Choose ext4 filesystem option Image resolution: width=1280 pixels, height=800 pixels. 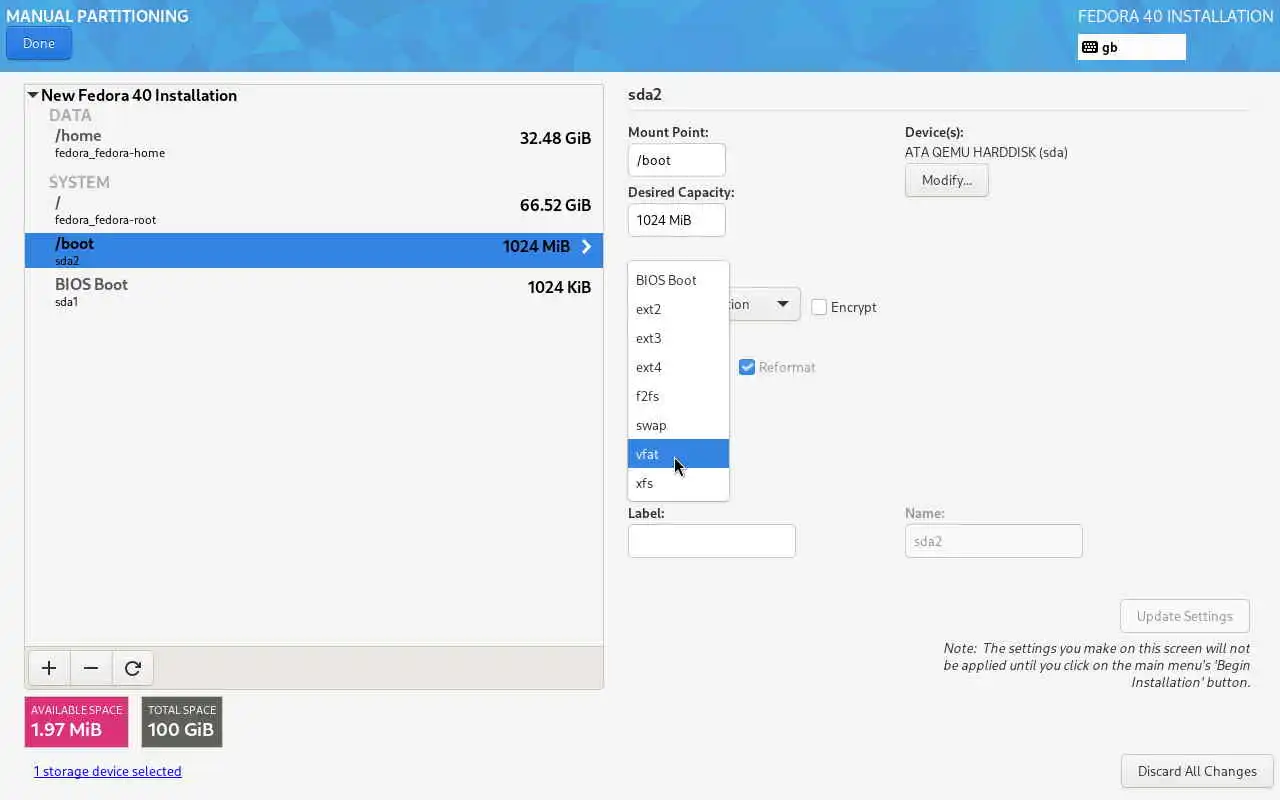click(x=678, y=367)
